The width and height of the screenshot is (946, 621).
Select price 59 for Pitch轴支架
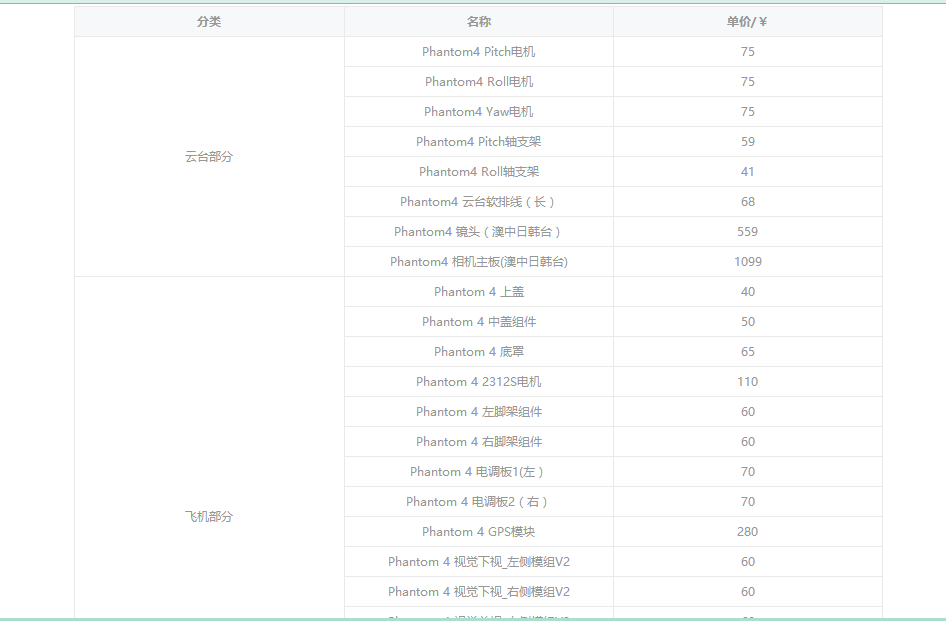click(748, 142)
